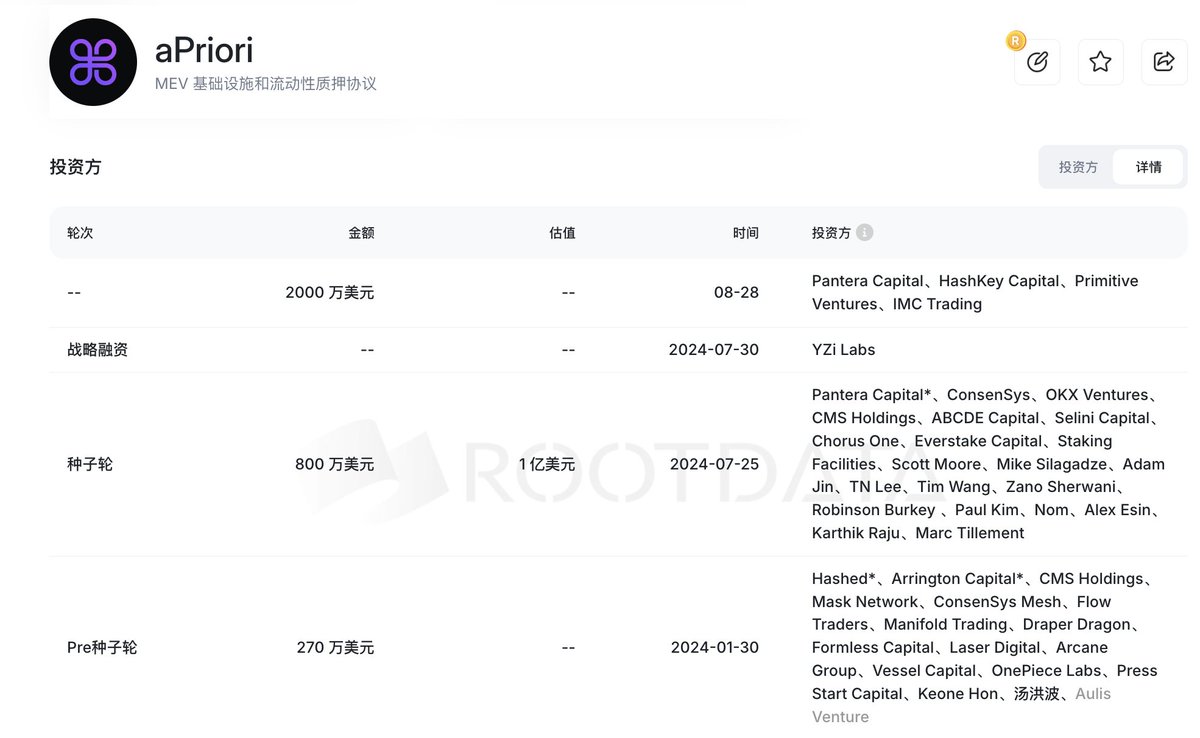Viewport: 1200px width, 738px height.
Task: Open the Arrington Capital* investor link
Action: [x=957, y=579]
